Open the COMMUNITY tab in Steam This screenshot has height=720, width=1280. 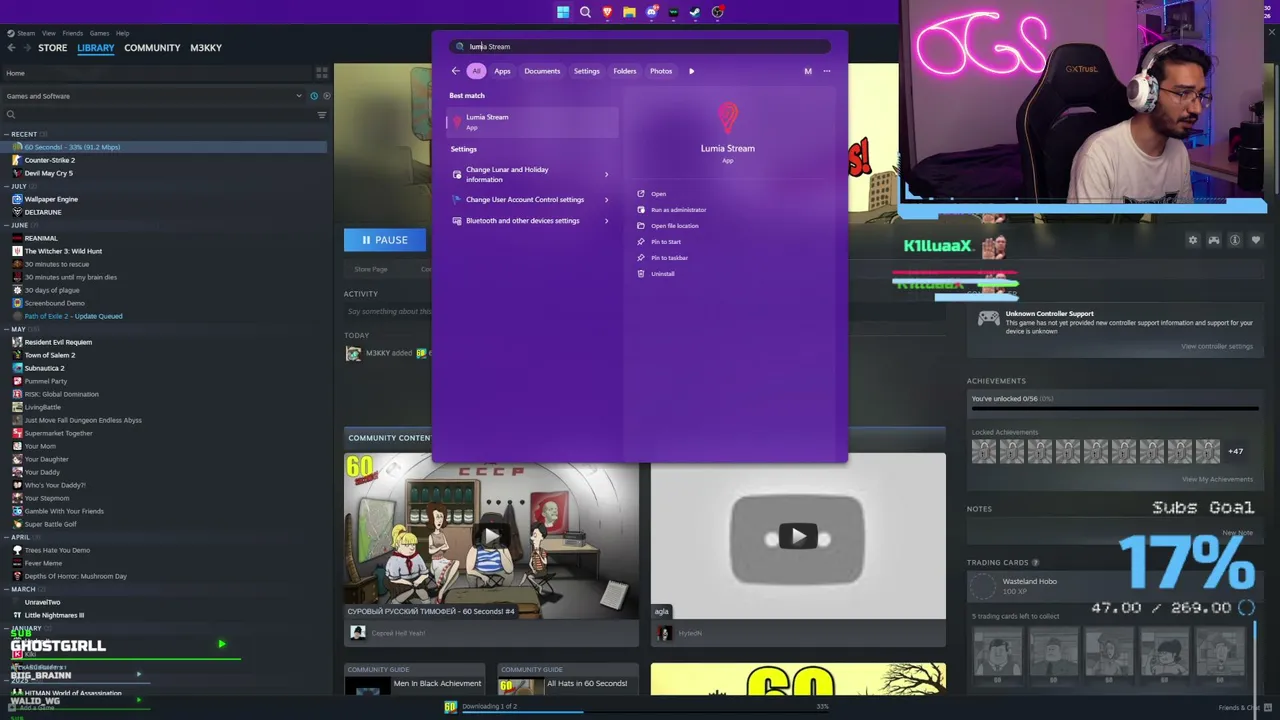coord(152,48)
